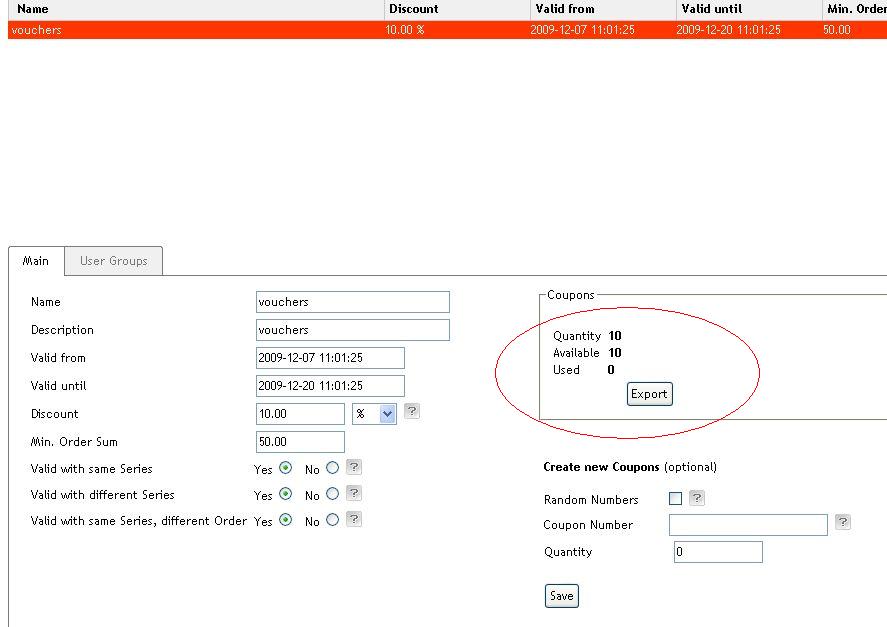Switch to the User Groups tab
Viewport: 887px width, 627px height.
(113, 261)
